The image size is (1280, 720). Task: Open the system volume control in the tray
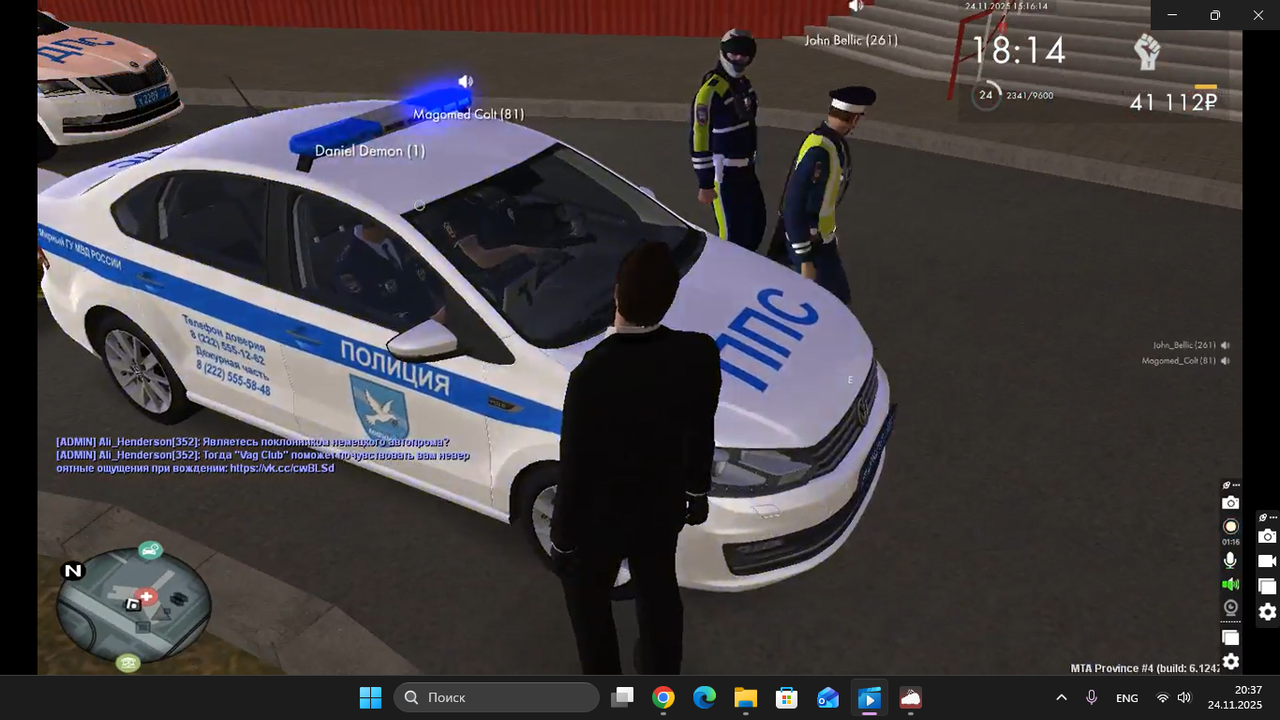point(1184,697)
